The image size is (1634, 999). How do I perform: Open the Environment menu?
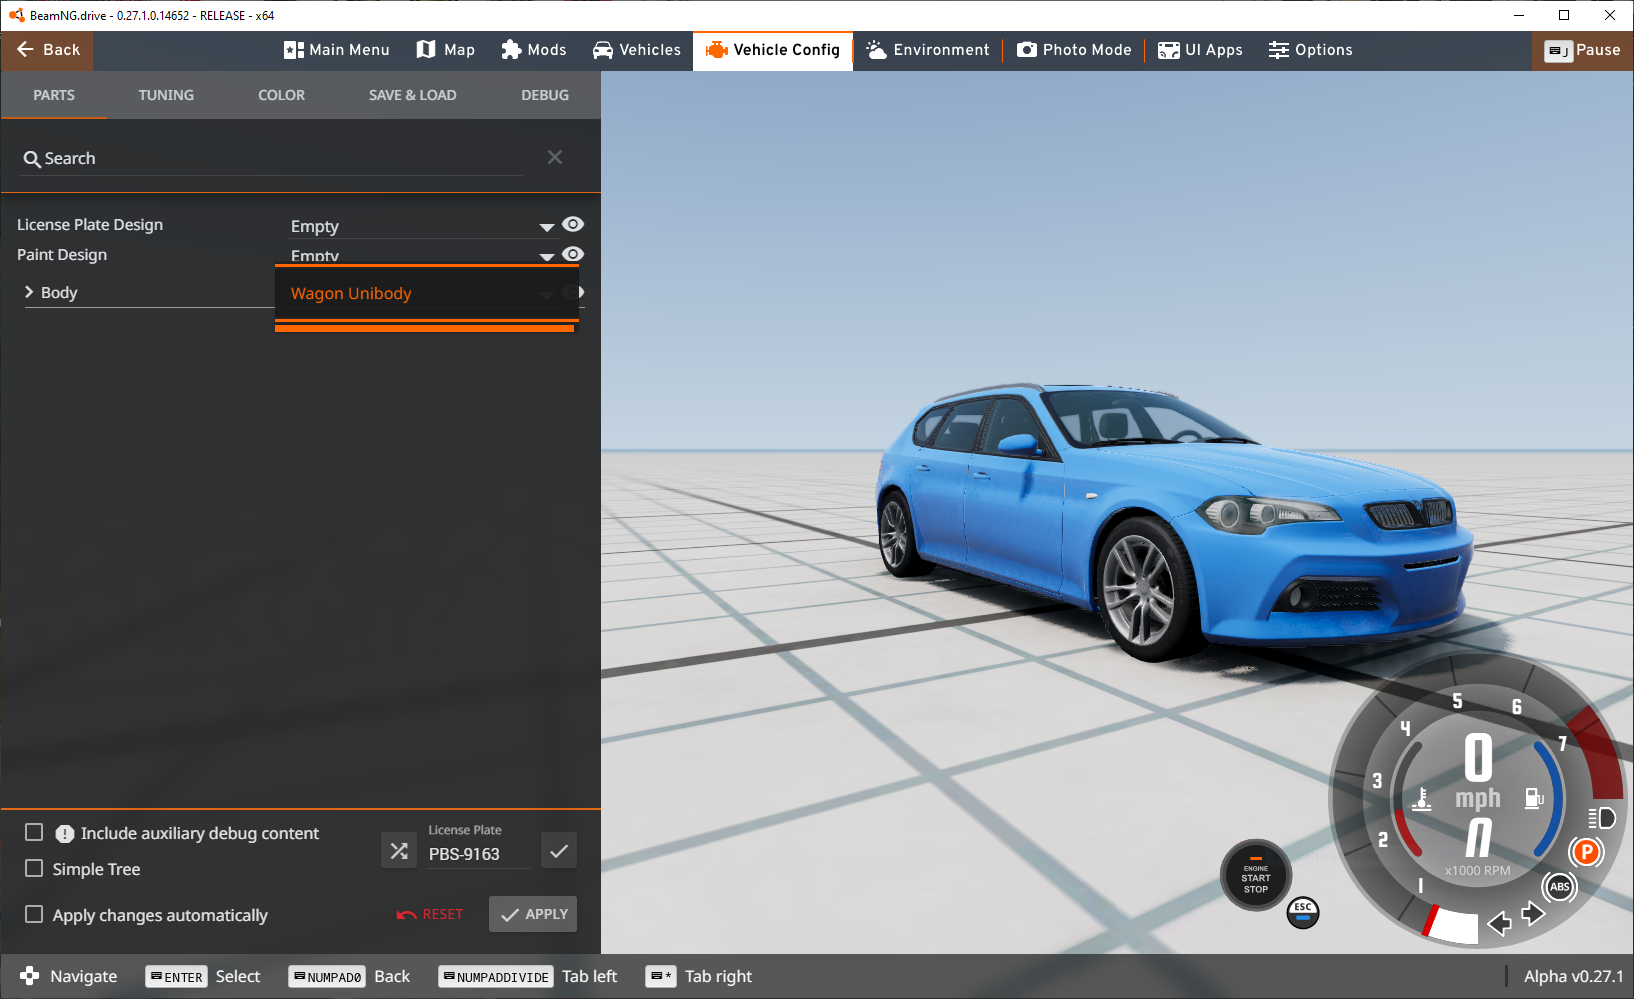928,50
